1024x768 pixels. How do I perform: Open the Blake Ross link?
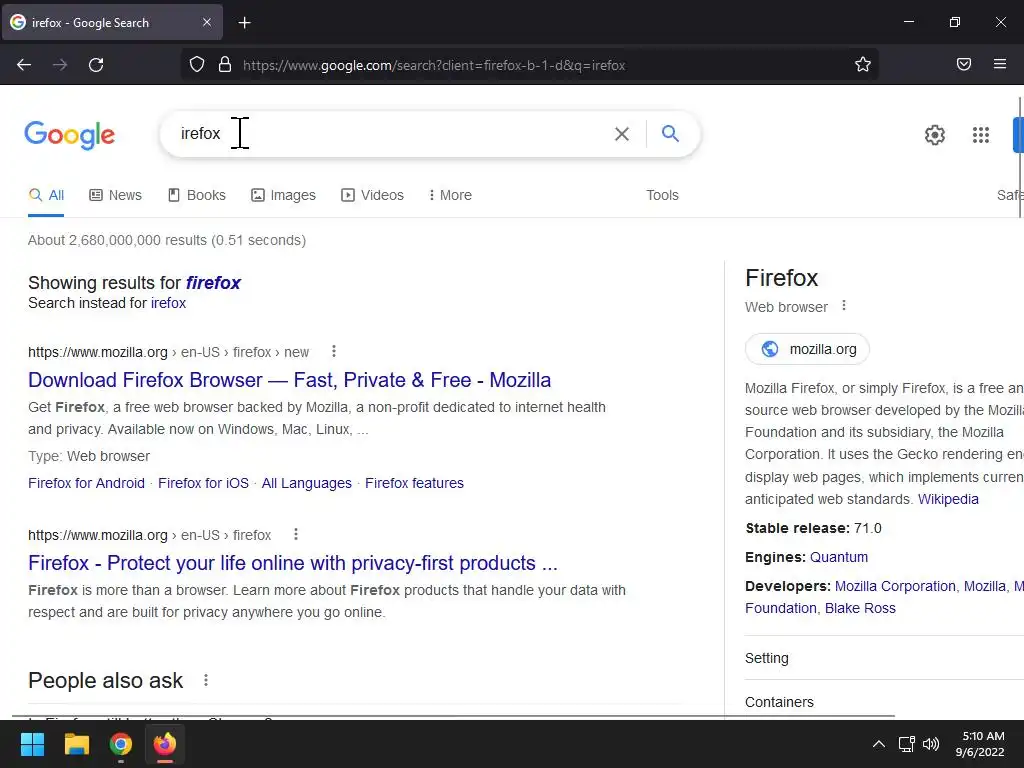click(x=860, y=609)
